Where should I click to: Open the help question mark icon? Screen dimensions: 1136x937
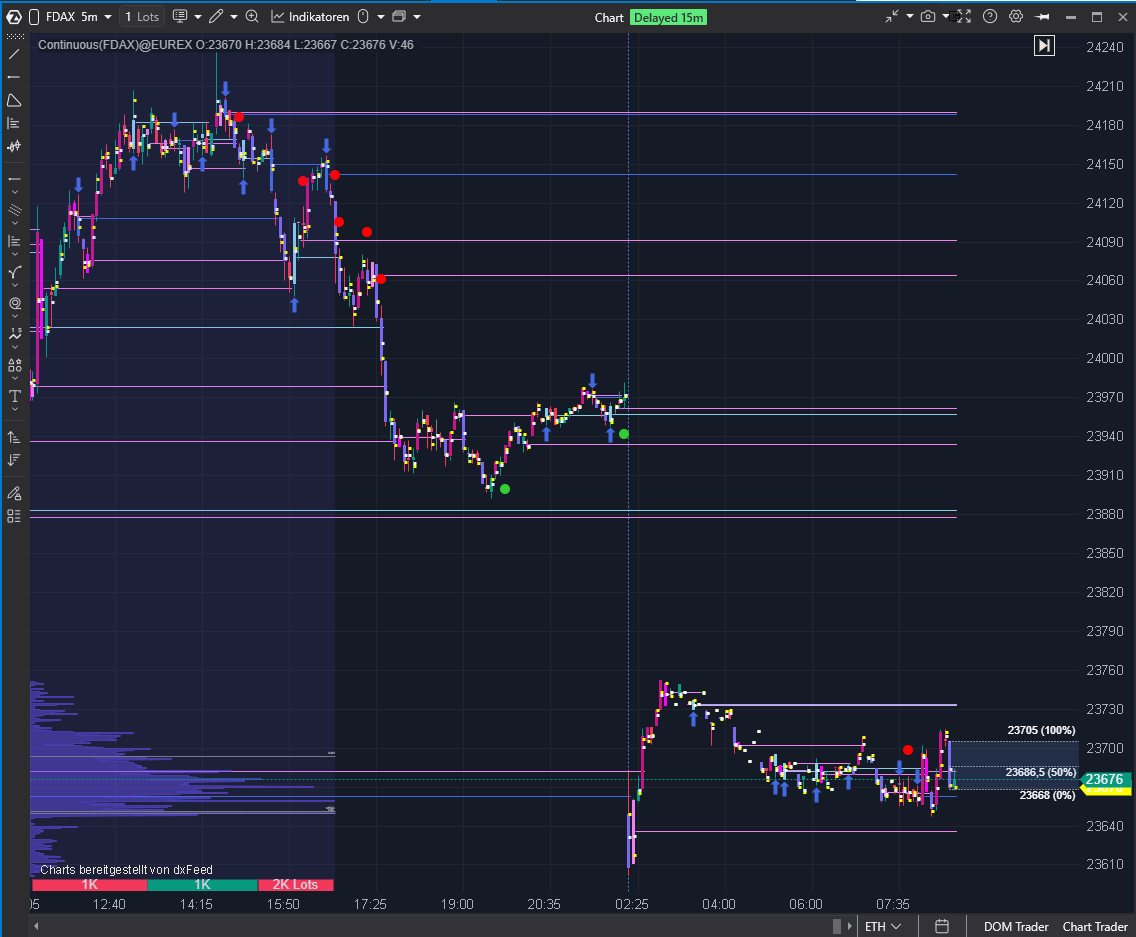pyautogui.click(x=990, y=17)
